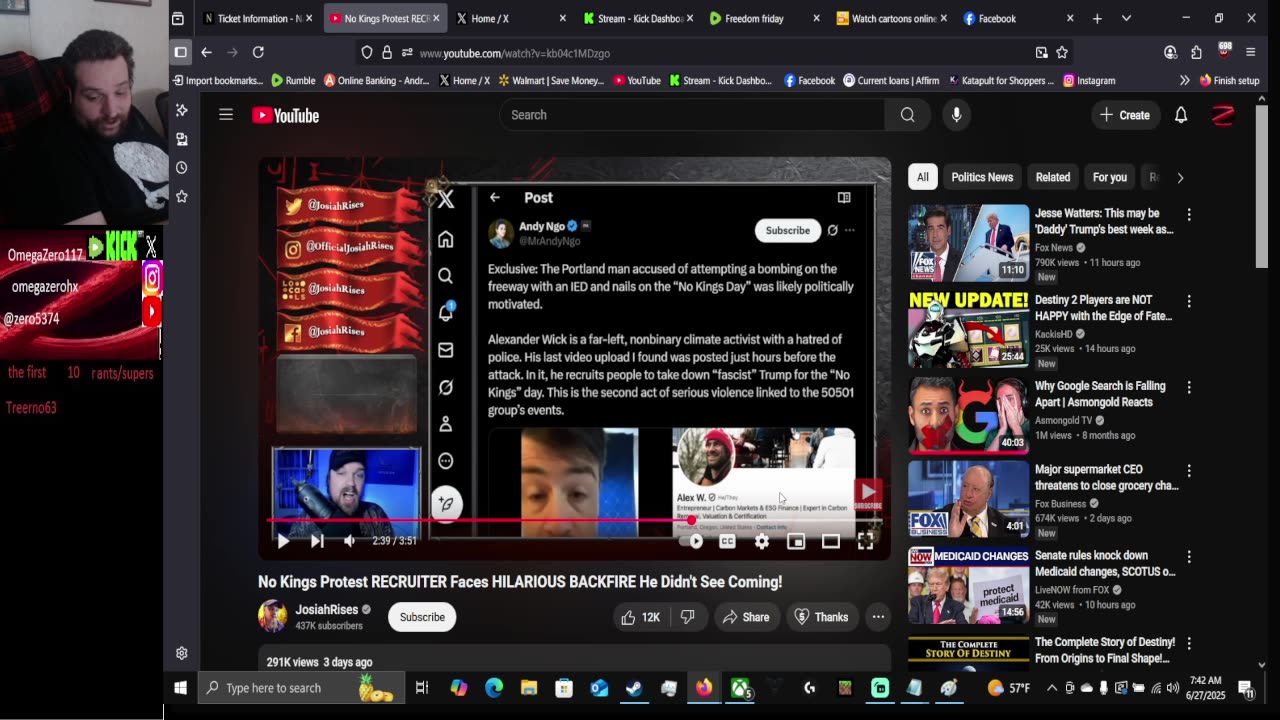Open options for Major supermarket CEO video
Image resolution: width=1280 pixels, height=720 pixels.
click(x=1189, y=471)
